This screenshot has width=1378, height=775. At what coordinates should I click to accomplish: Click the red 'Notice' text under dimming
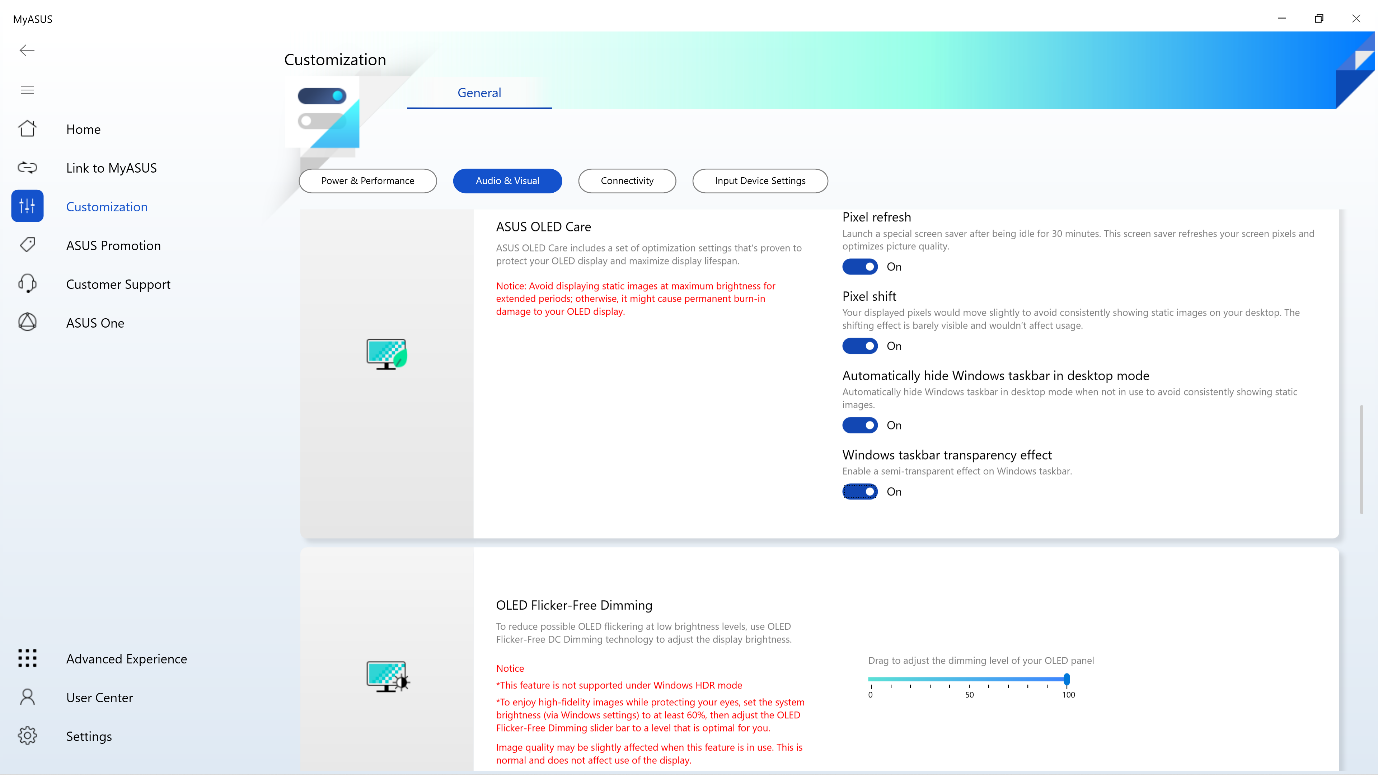(510, 668)
